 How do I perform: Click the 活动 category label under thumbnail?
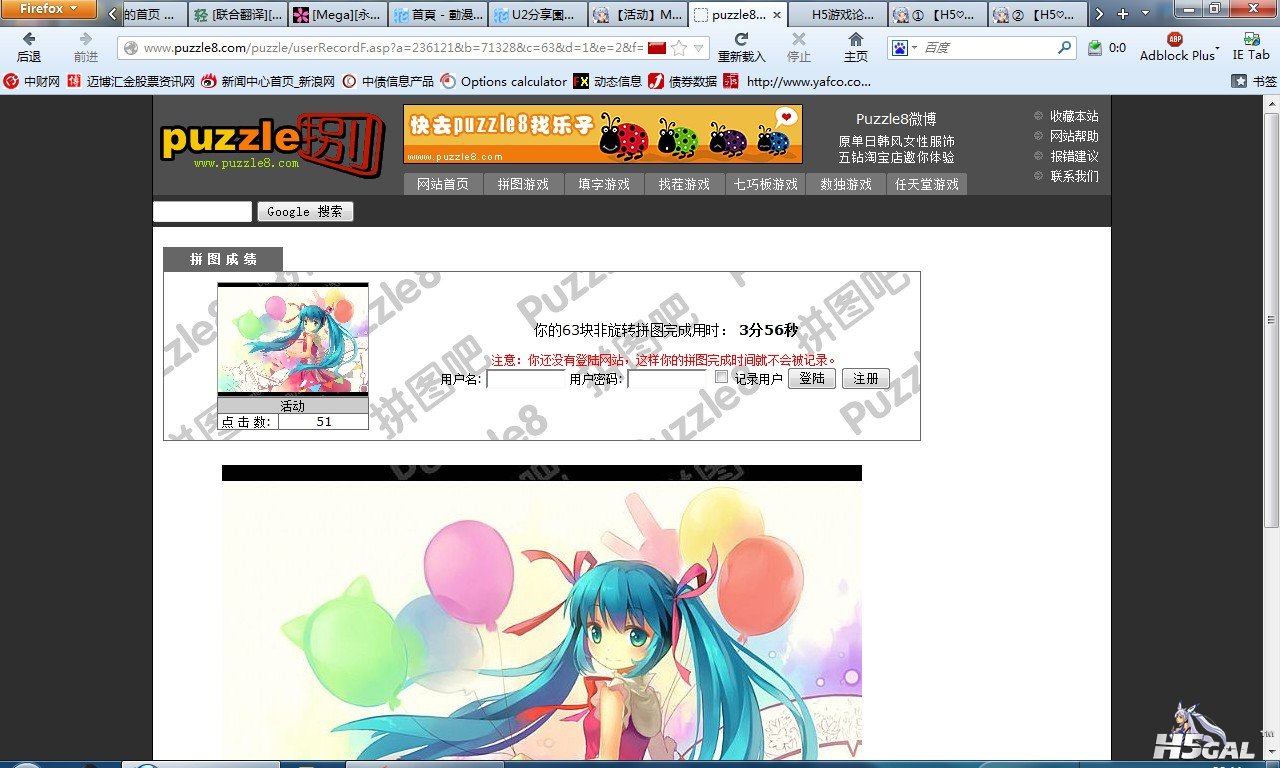pos(293,406)
